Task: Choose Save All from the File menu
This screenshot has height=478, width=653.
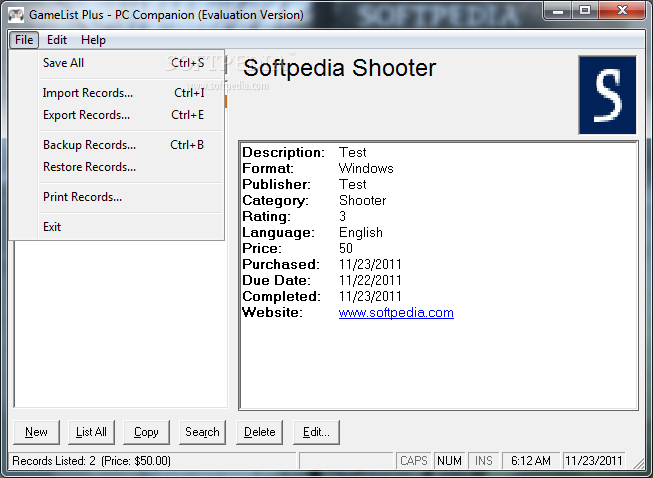Action: pyautogui.click(x=131, y=63)
